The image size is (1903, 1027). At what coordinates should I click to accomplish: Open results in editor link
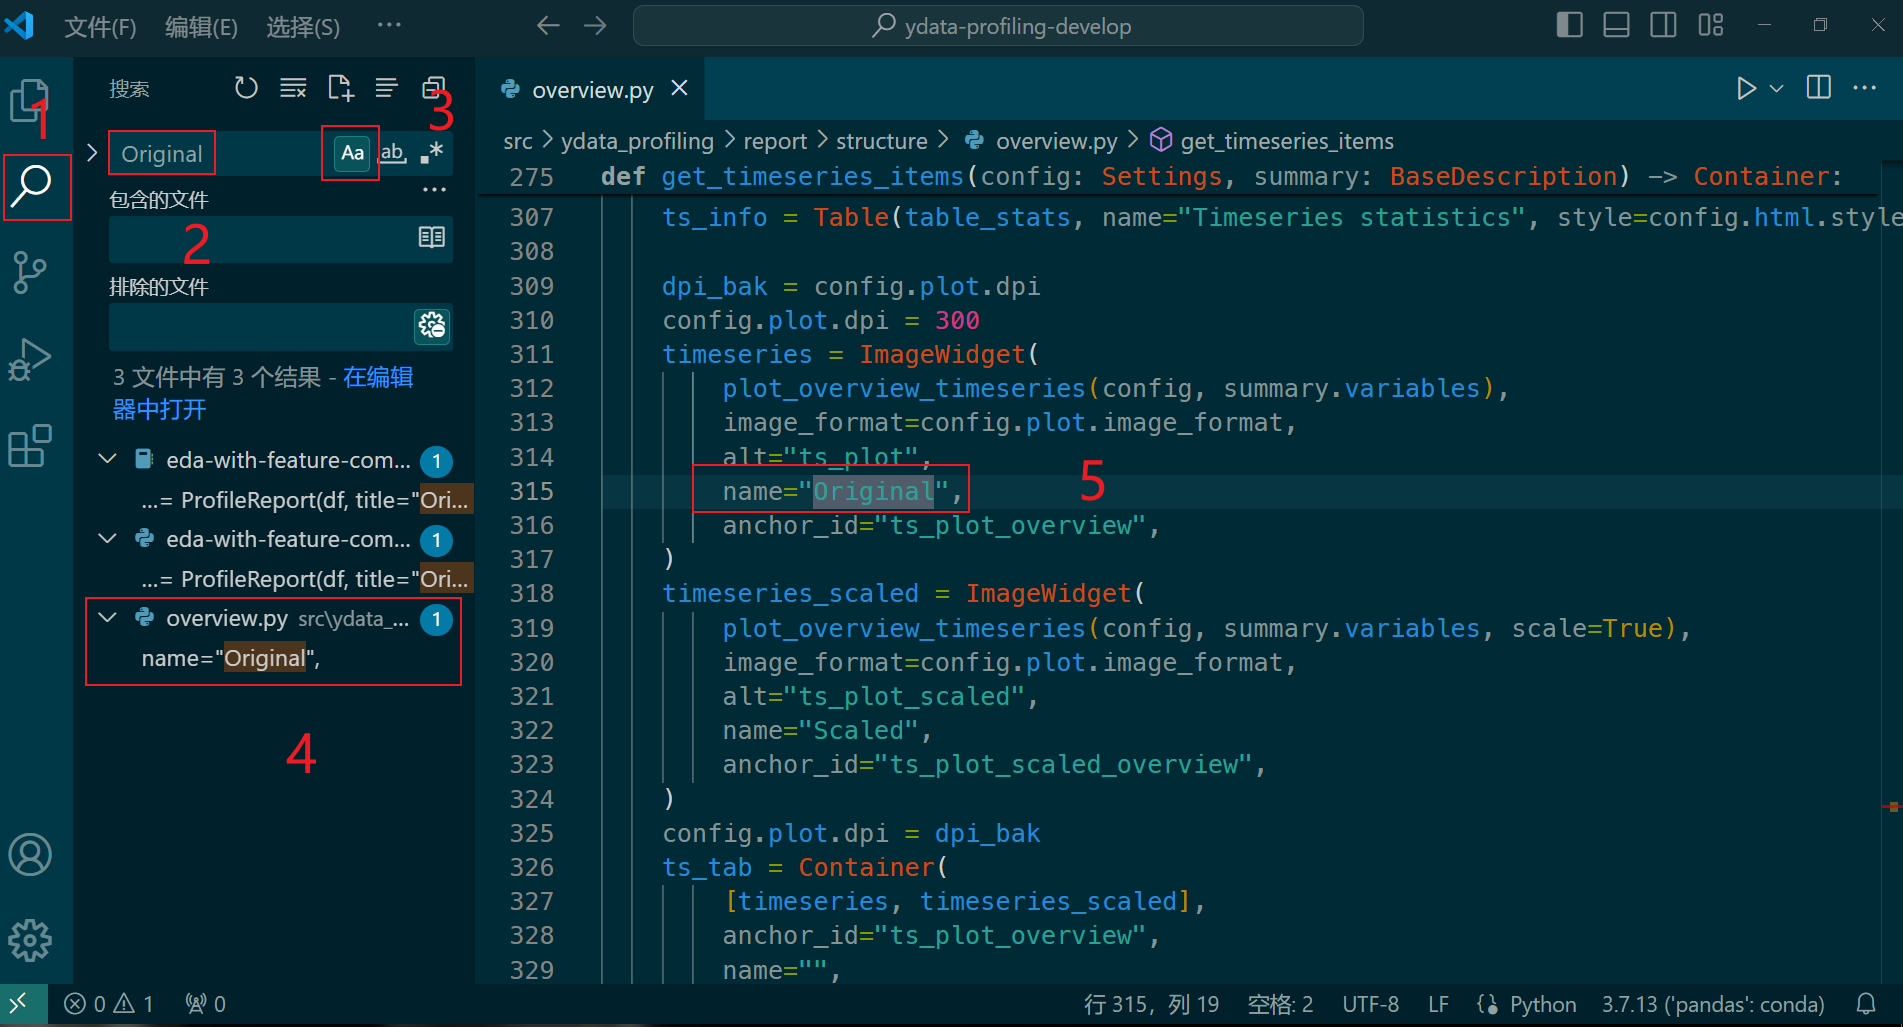[263, 393]
